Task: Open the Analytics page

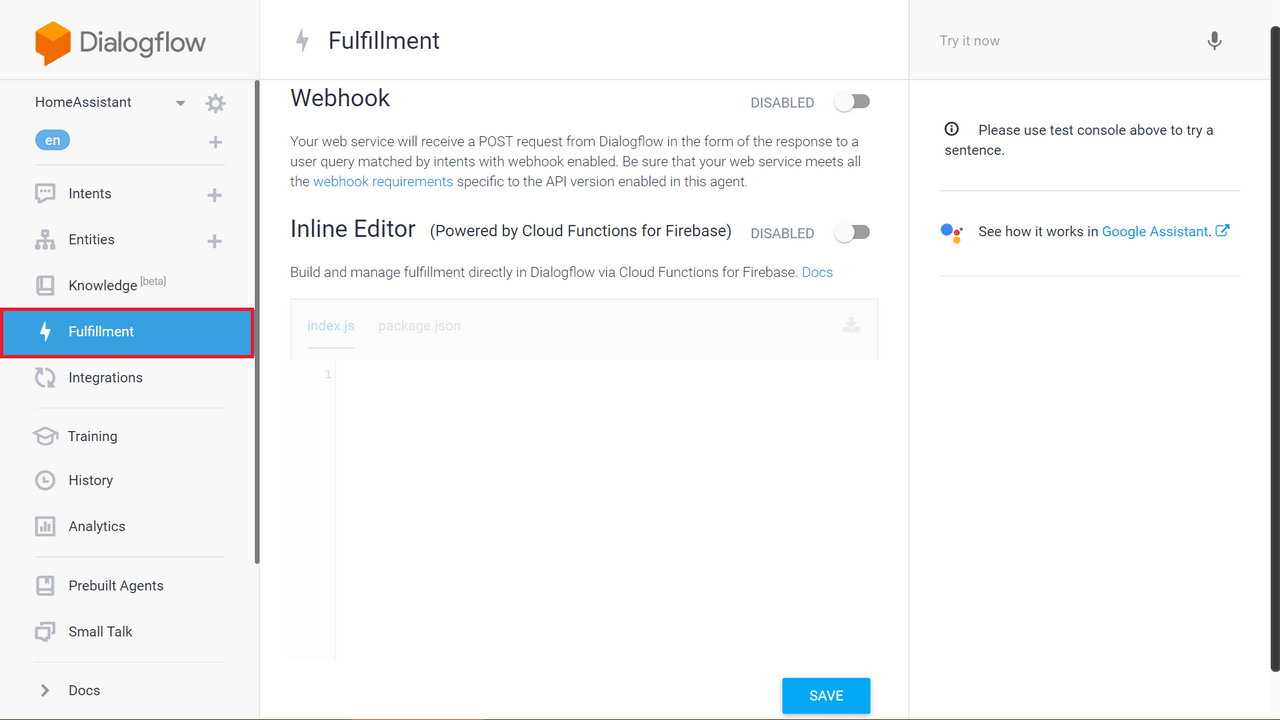Action: click(x=97, y=526)
